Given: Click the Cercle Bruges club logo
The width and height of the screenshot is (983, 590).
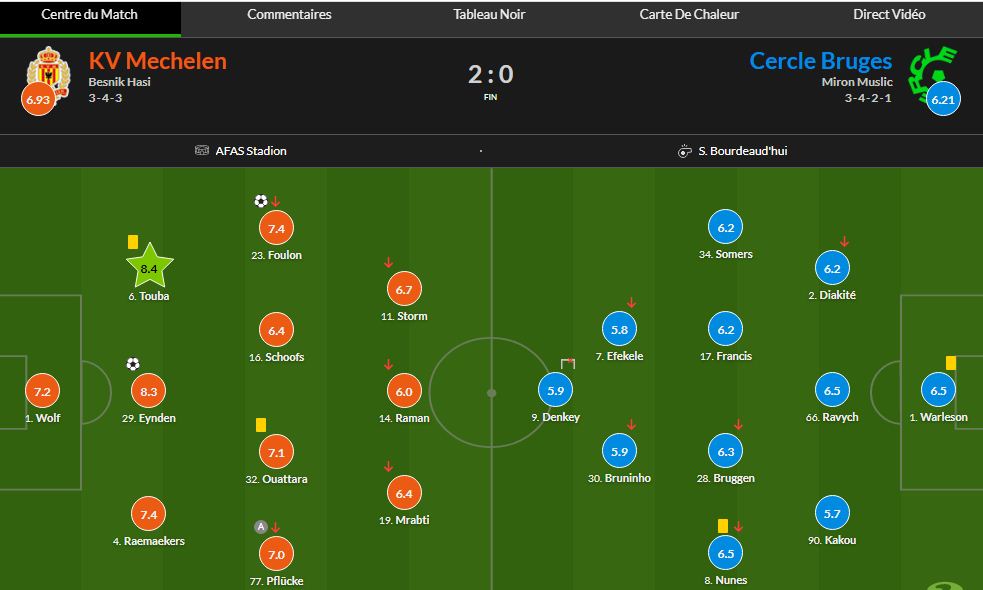Looking at the screenshot, I should [x=931, y=68].
